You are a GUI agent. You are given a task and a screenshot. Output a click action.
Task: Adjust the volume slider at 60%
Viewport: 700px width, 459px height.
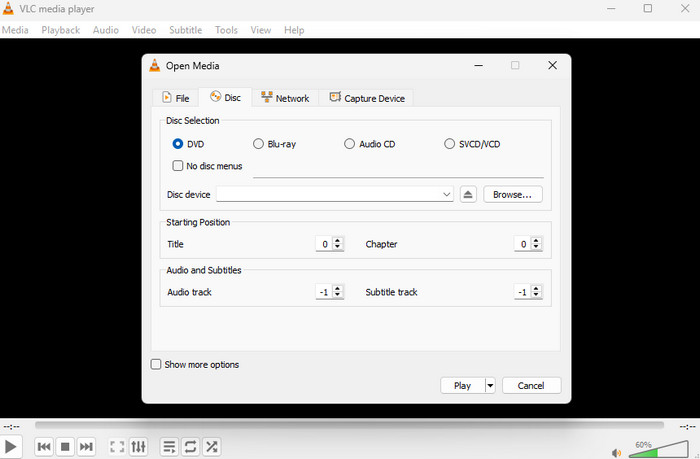coord(659,449)
